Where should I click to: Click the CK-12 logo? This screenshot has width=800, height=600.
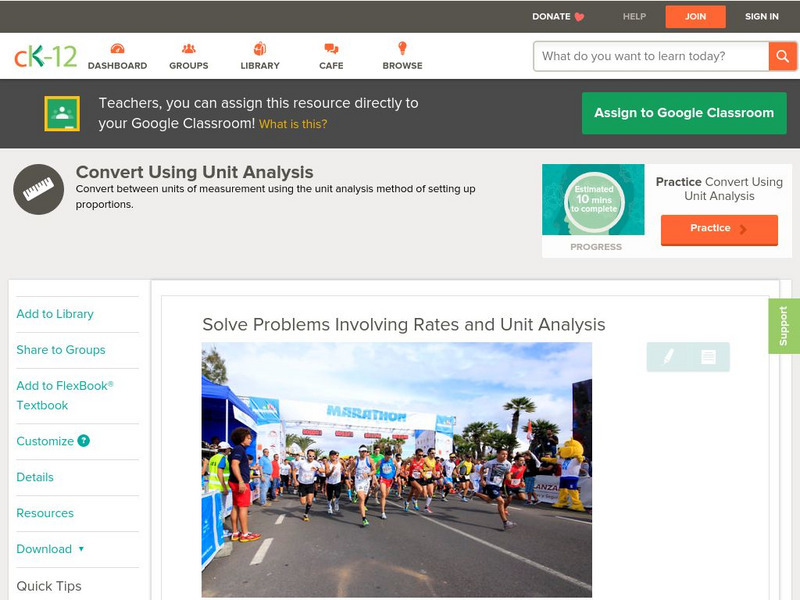point(45,56)
